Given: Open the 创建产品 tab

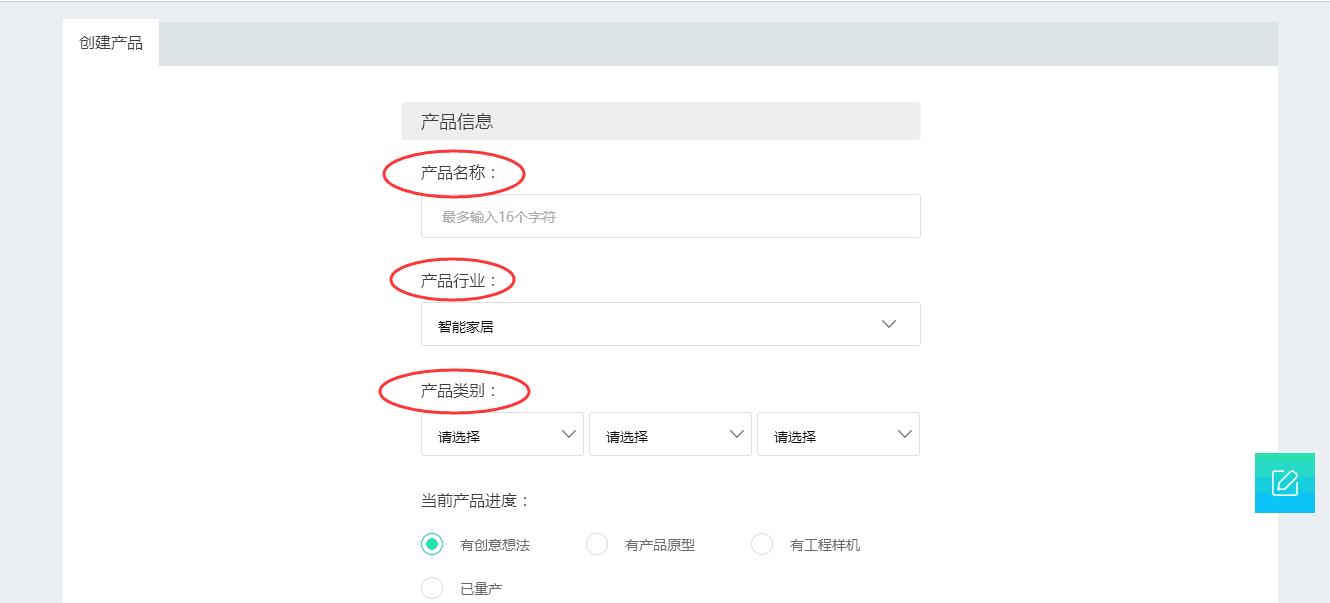Looking at the screenshot, I should 110,42.
